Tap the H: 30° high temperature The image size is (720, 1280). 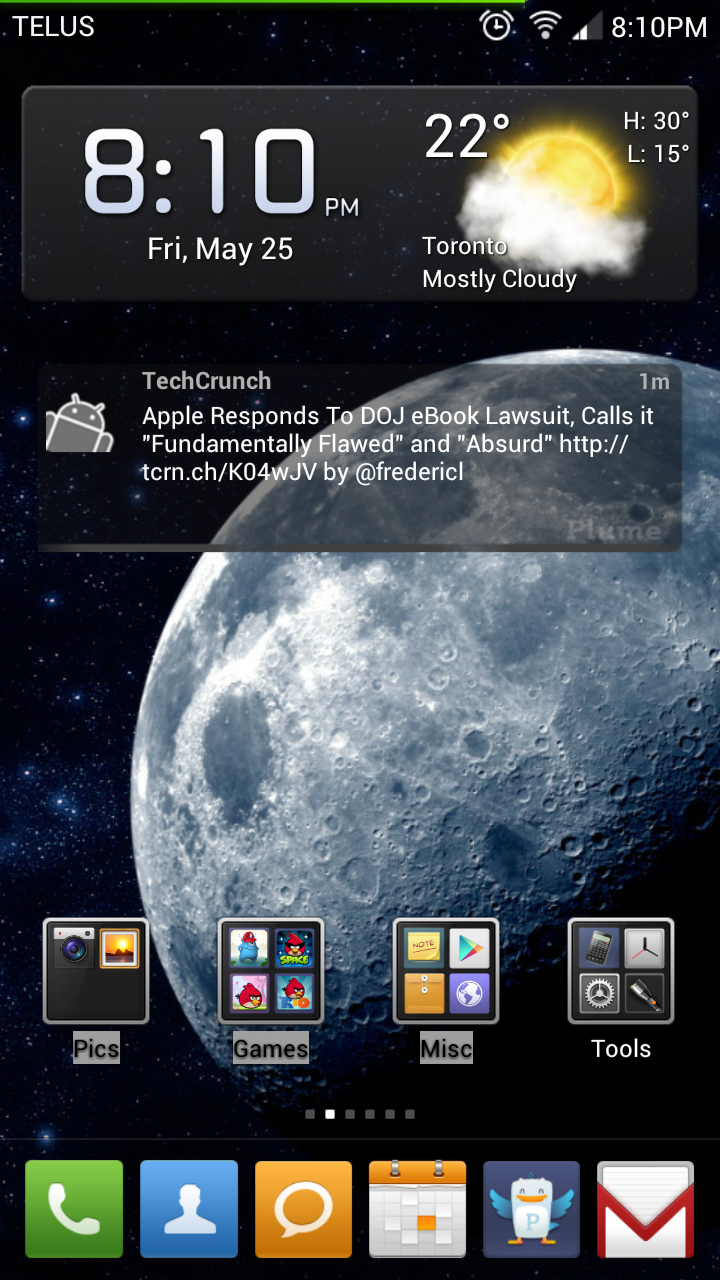pyautogui.click(x=657, y=121)
